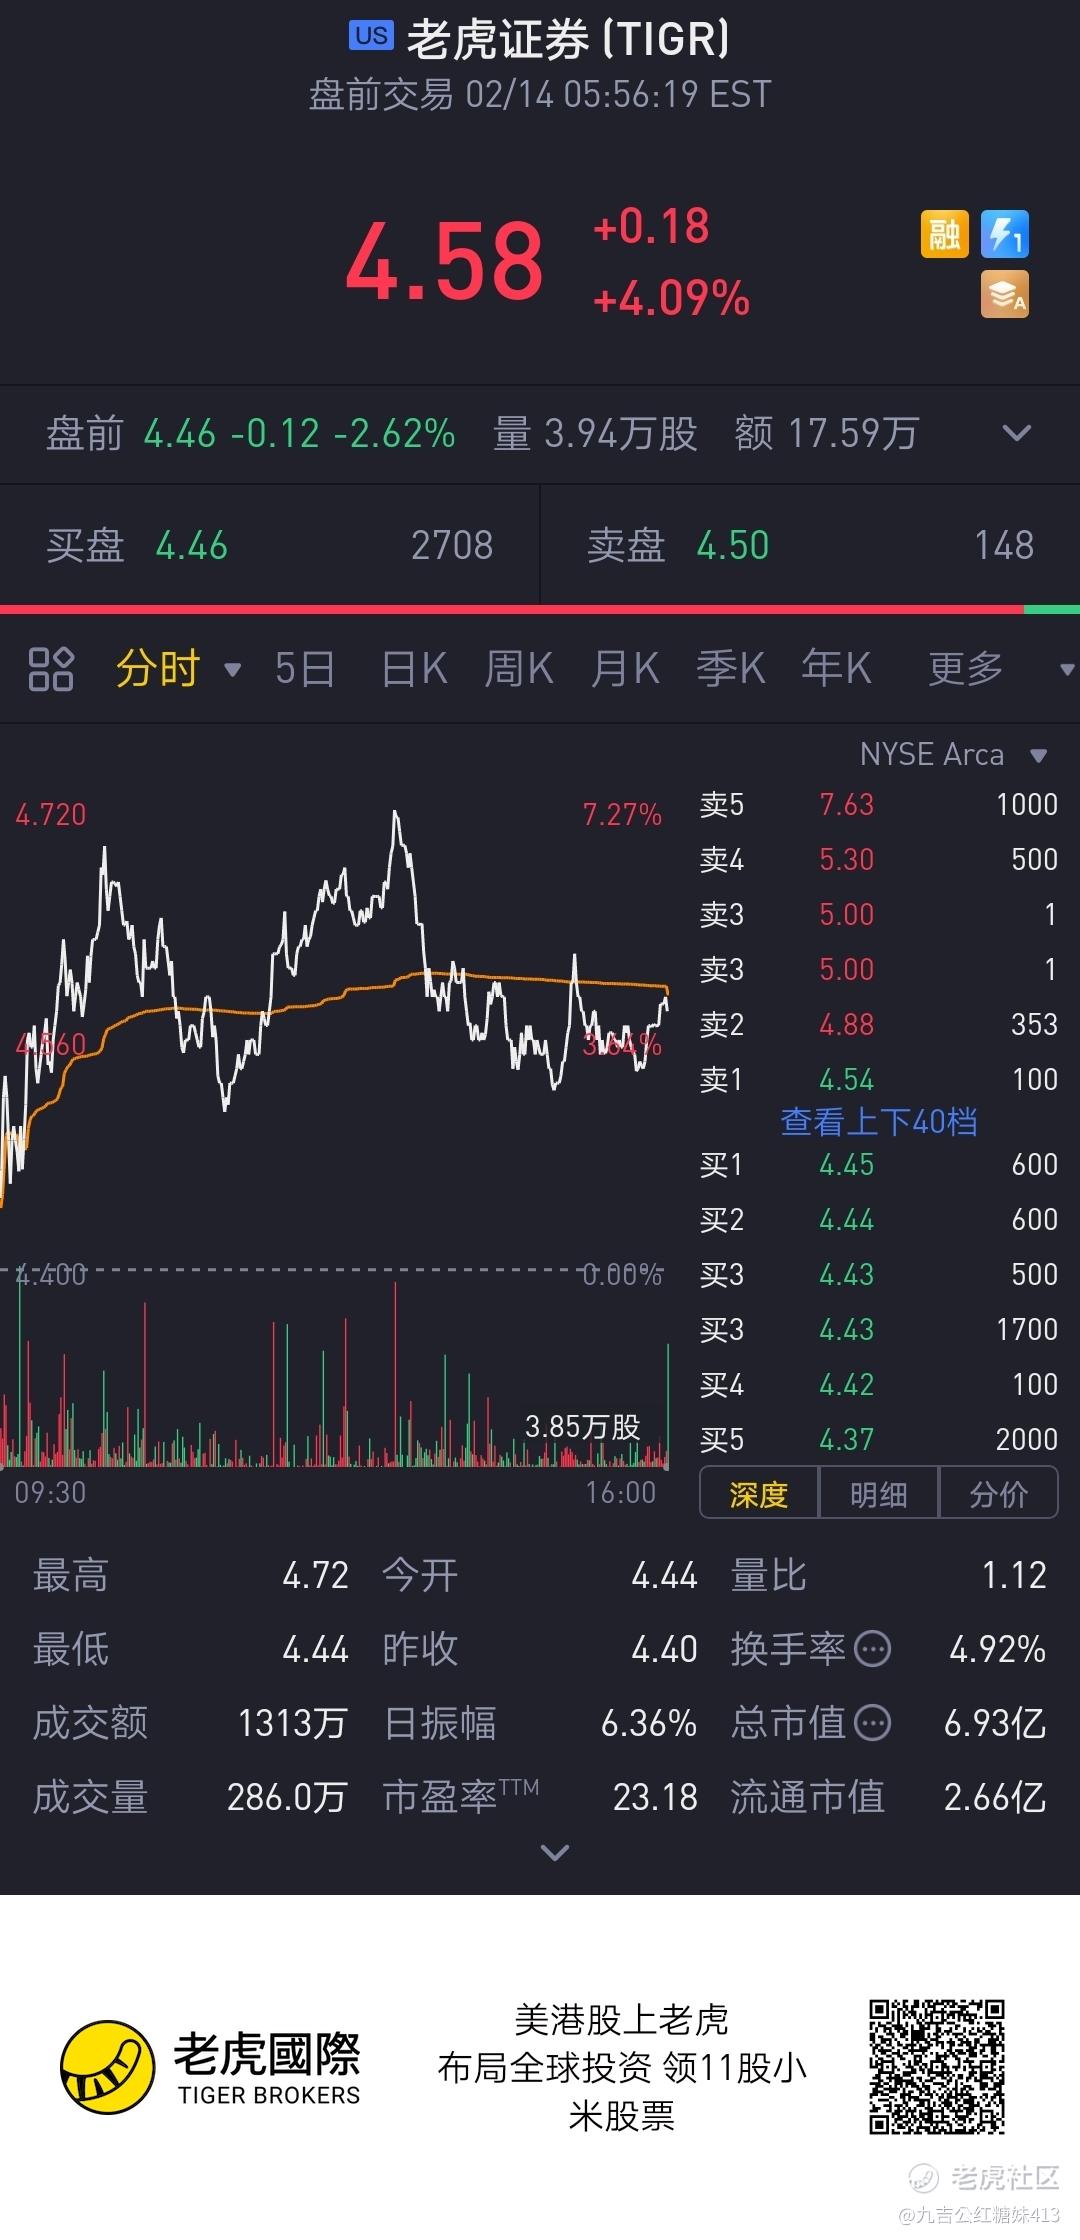The height and width of the screenshot is (2240, 1080).
Task: Switch to the 年K chart tab
Action: pyautogui.click(x=837, y=669)
